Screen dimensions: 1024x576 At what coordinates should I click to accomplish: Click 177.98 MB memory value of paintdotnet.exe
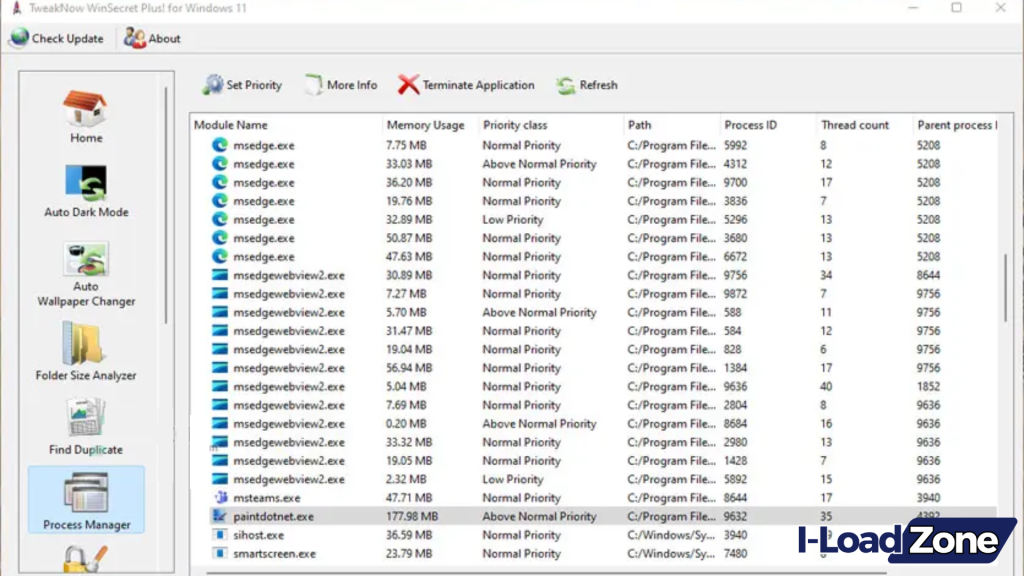point(411,517)
